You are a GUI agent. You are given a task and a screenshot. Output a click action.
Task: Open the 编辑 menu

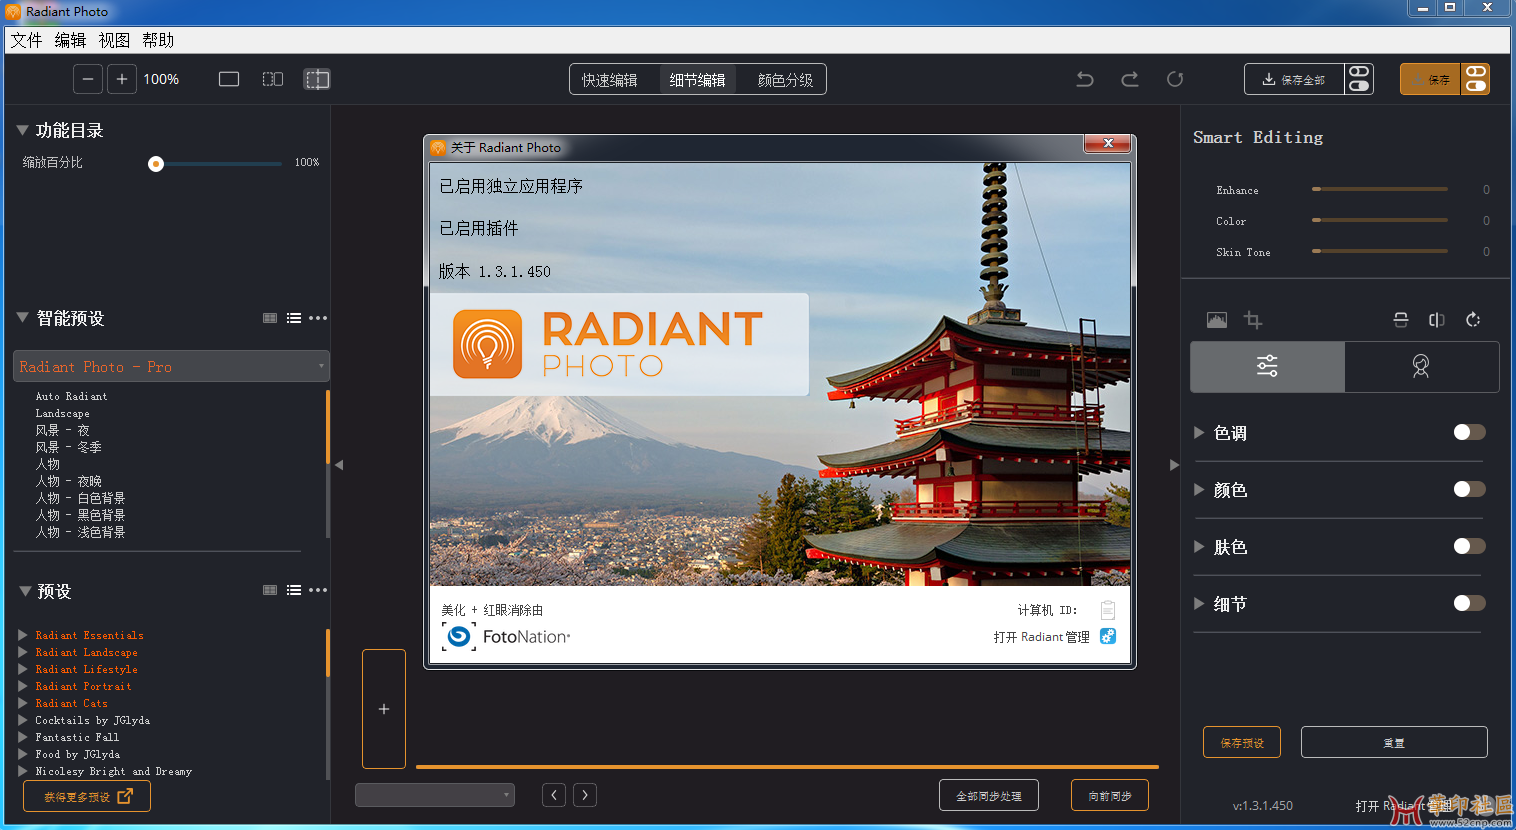pyautogui.click(x=70, y=40)
